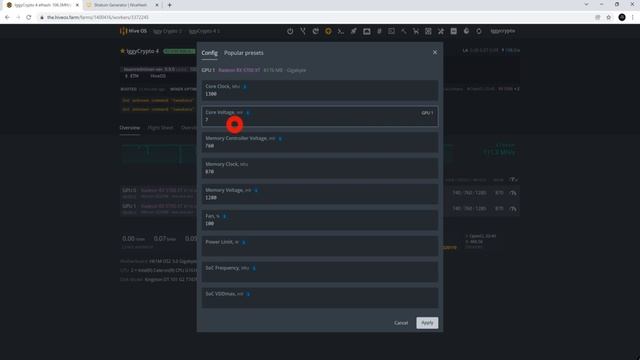Reload the browser page
The image size is (640, 360).
[x=29, y=17]
